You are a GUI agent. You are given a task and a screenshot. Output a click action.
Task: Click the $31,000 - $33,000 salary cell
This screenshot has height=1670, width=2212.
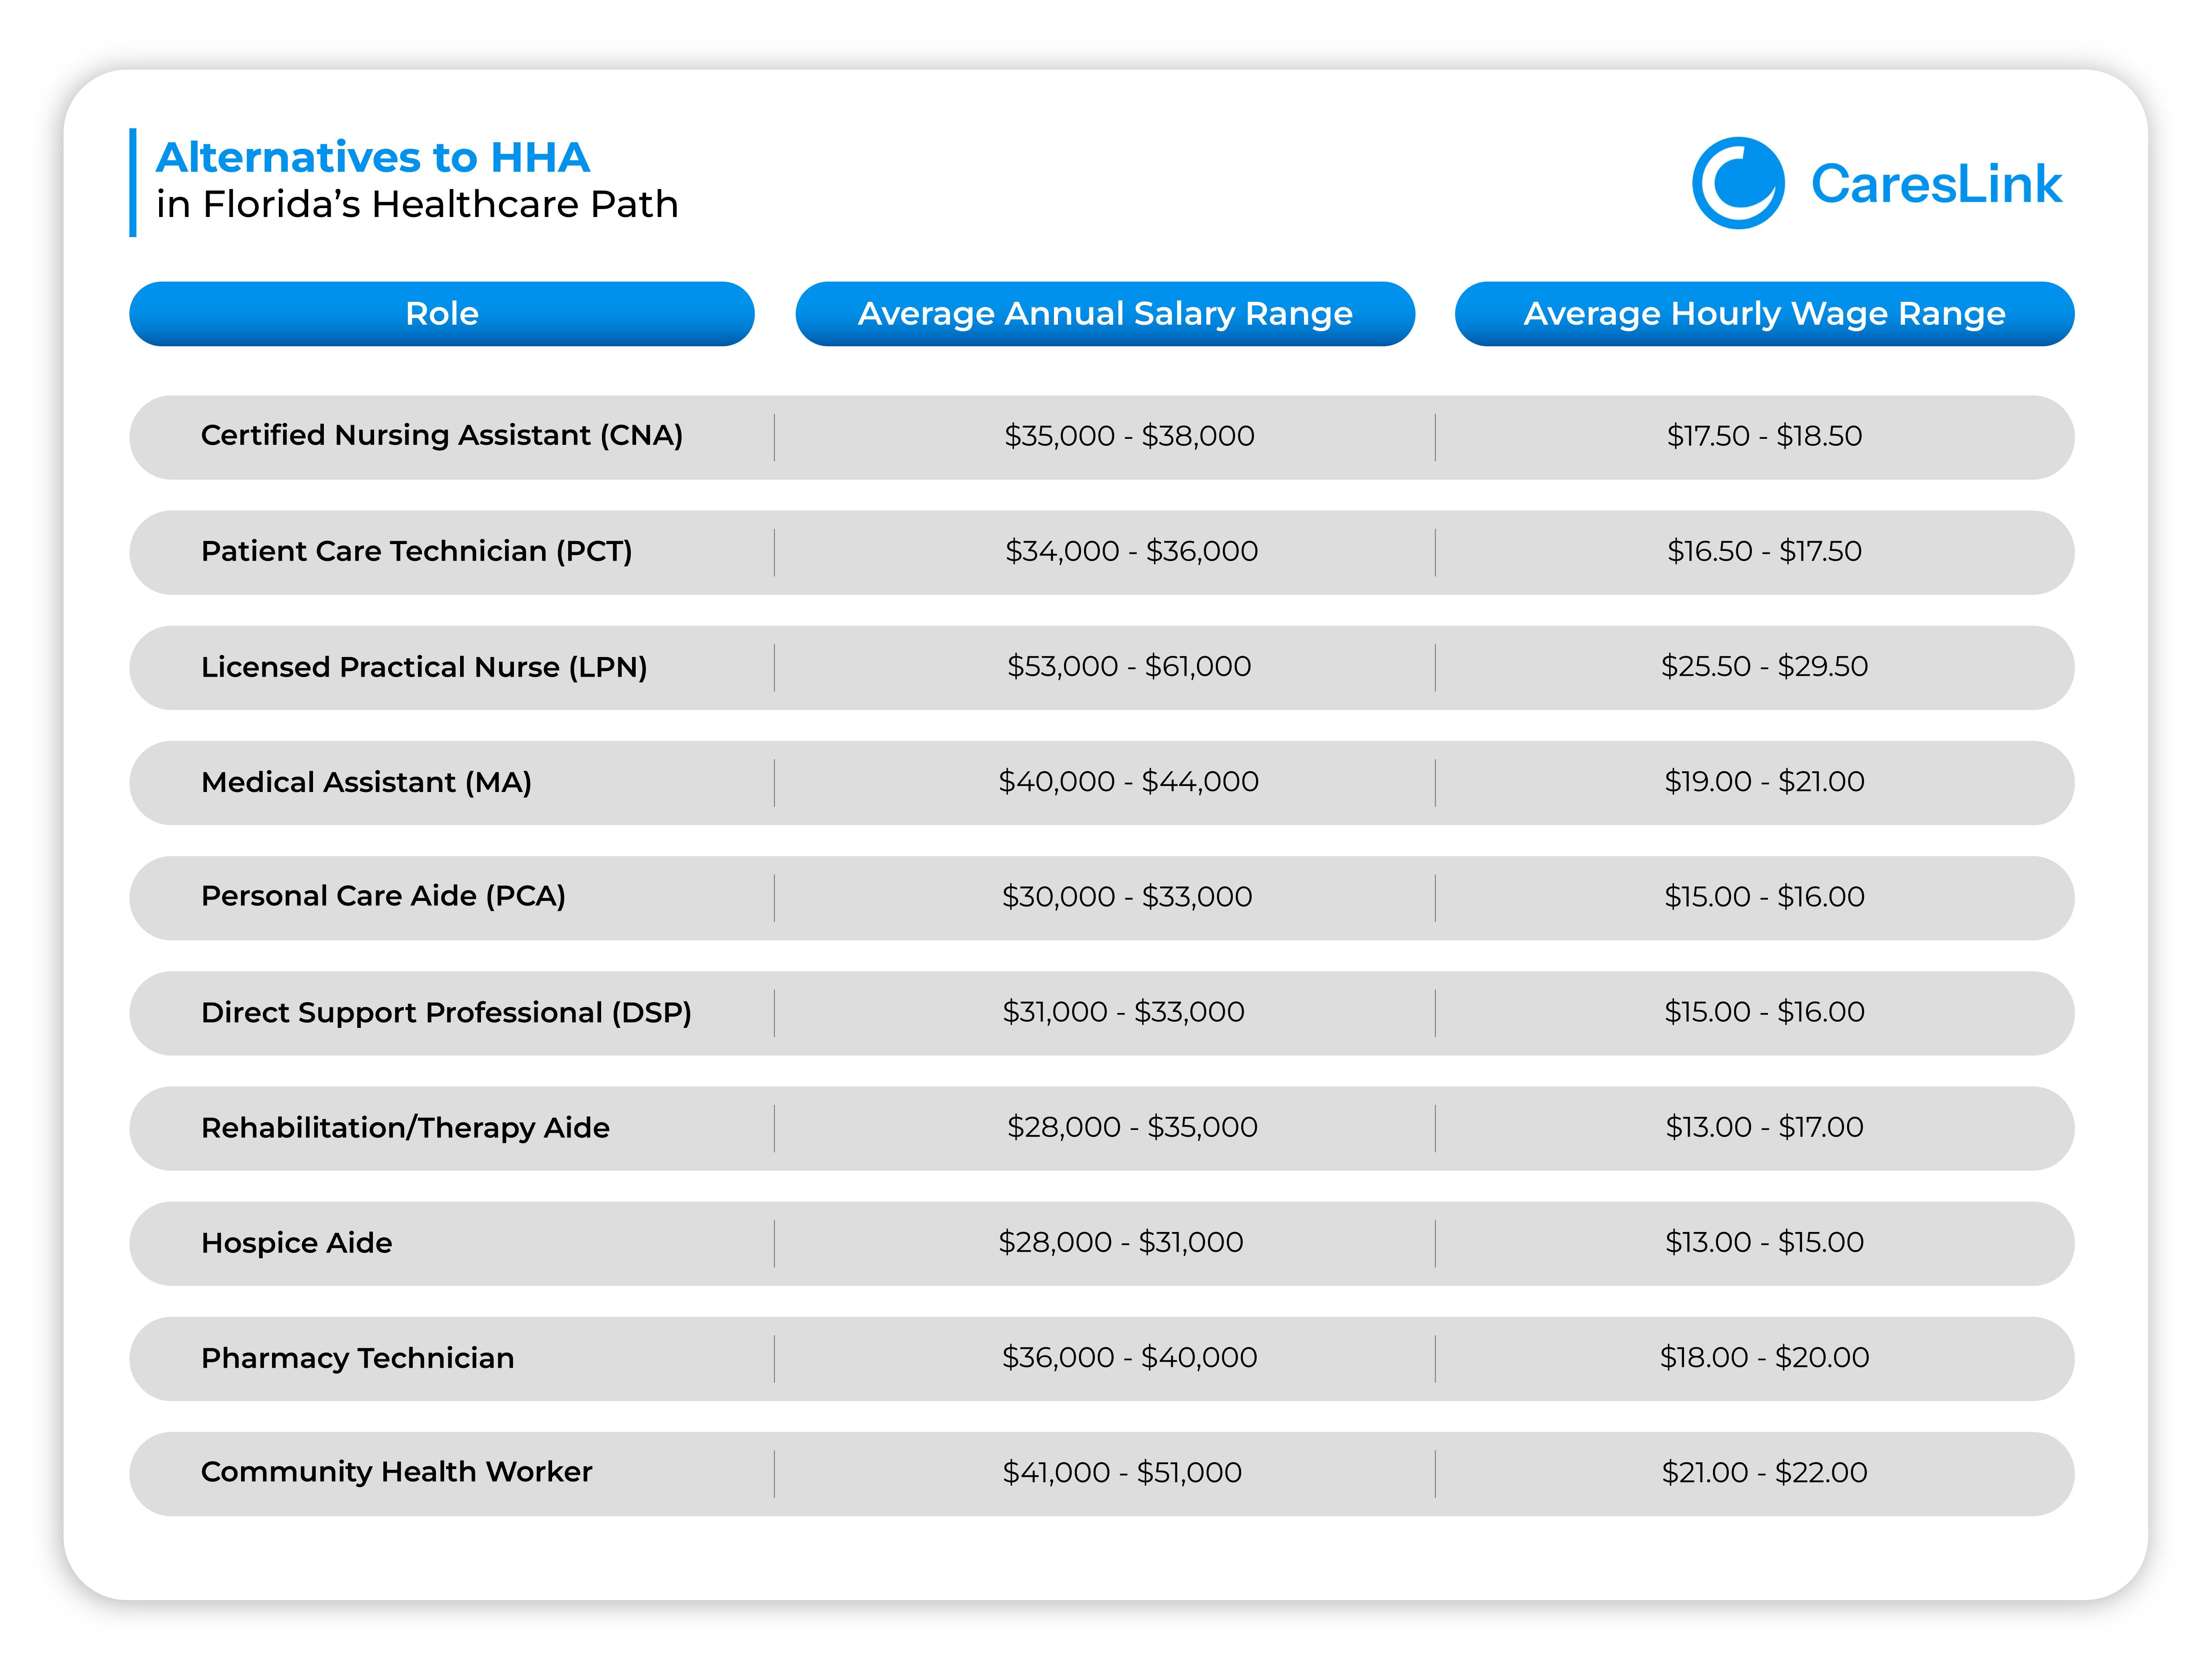point(1123,1012)
